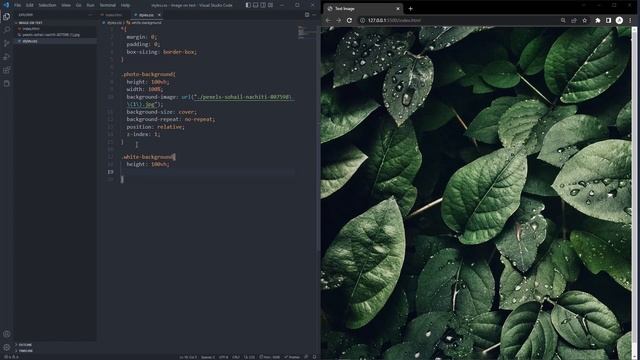Viewport: 640px width, 360px height.
Task: Click the zoom magnifier in Chrome address bar
Action: click(563, 20)
